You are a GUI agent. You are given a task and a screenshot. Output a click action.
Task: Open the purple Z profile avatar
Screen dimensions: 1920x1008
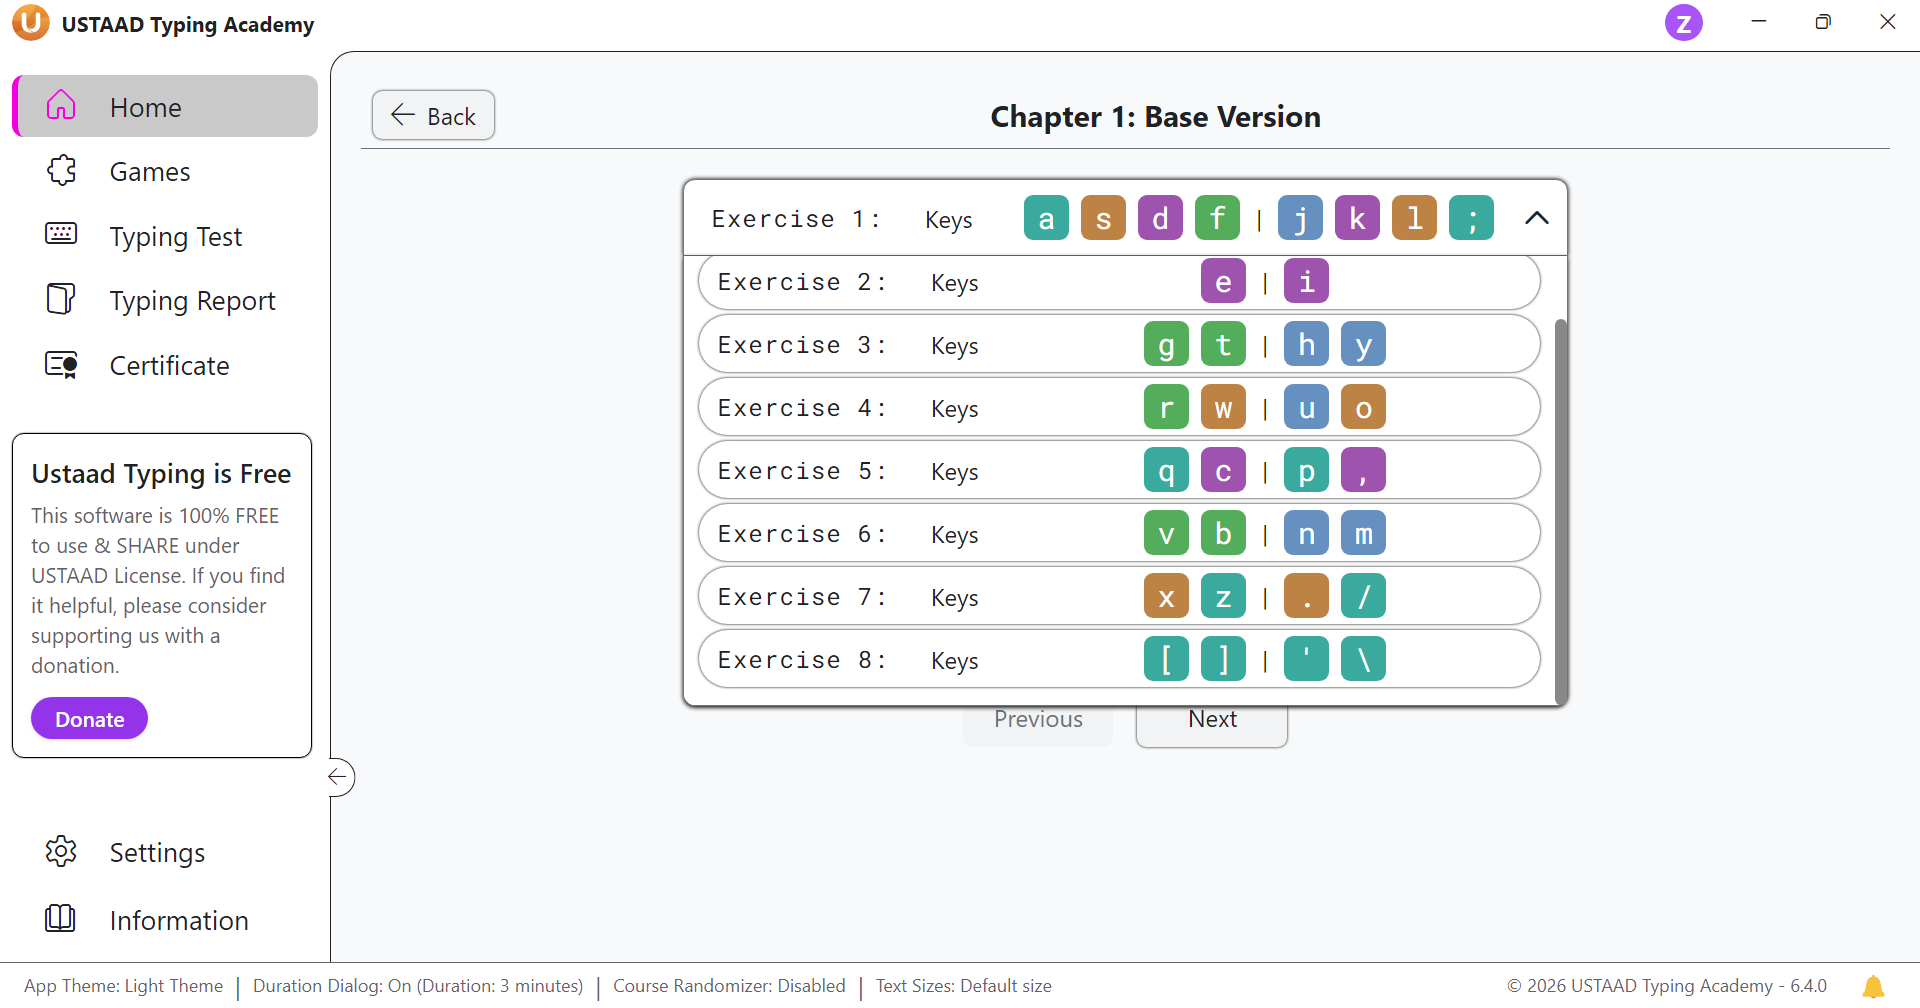tap(1683, 22)
